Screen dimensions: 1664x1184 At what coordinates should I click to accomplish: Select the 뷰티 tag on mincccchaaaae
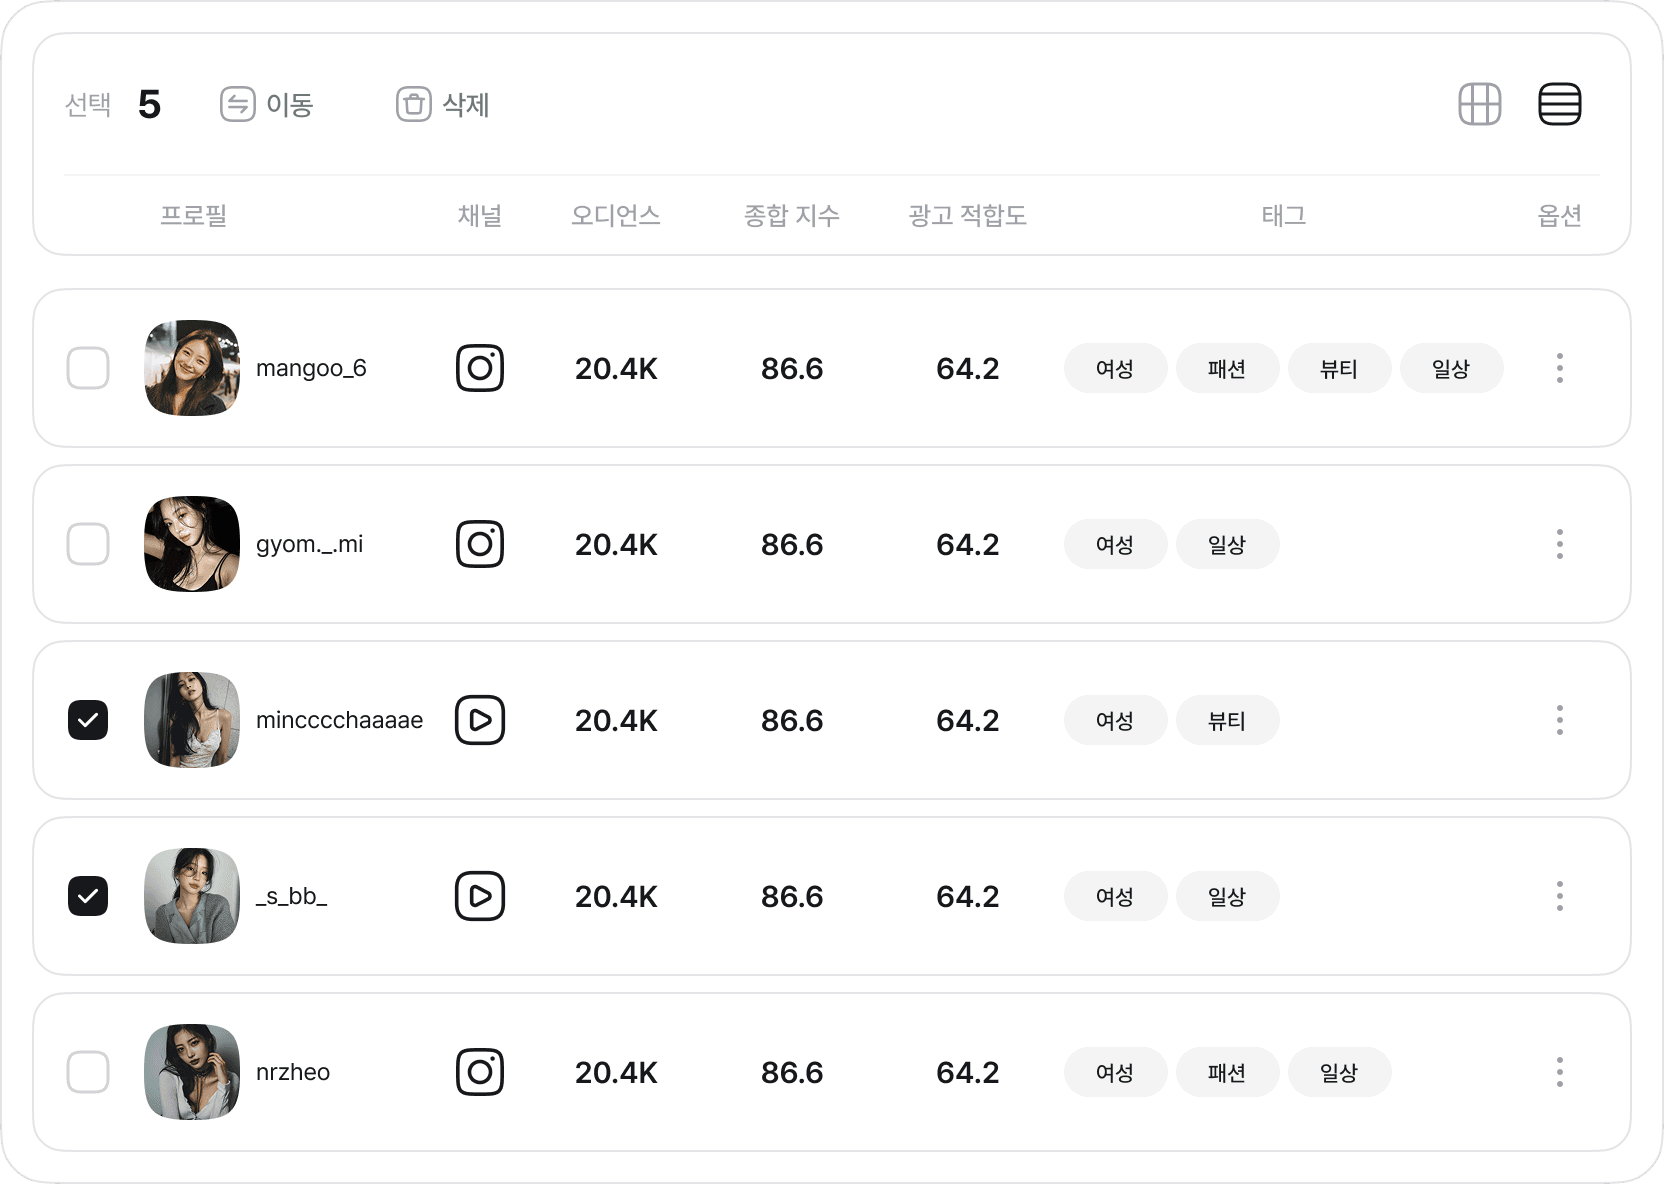1227,720
